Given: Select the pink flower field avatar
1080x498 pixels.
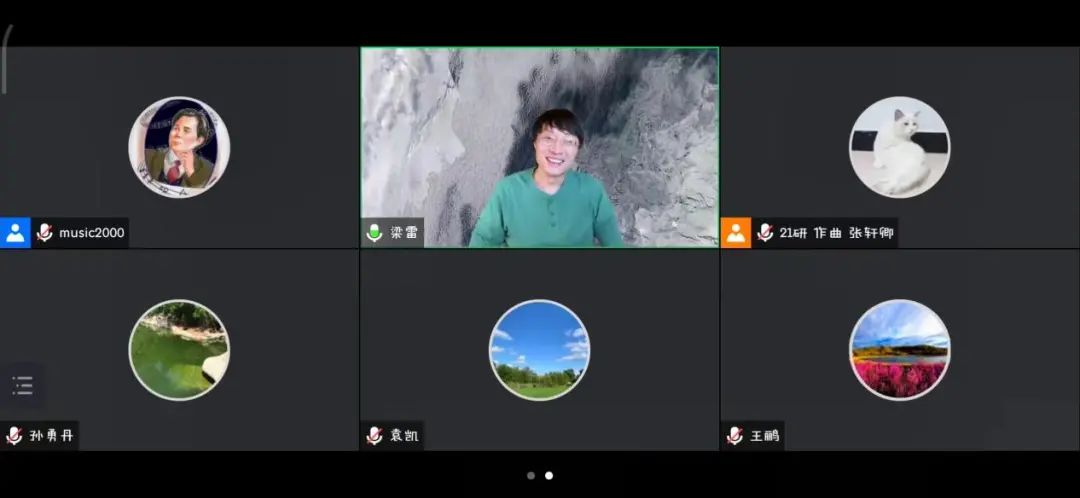Looking at the screenshot, I should 899,350.
